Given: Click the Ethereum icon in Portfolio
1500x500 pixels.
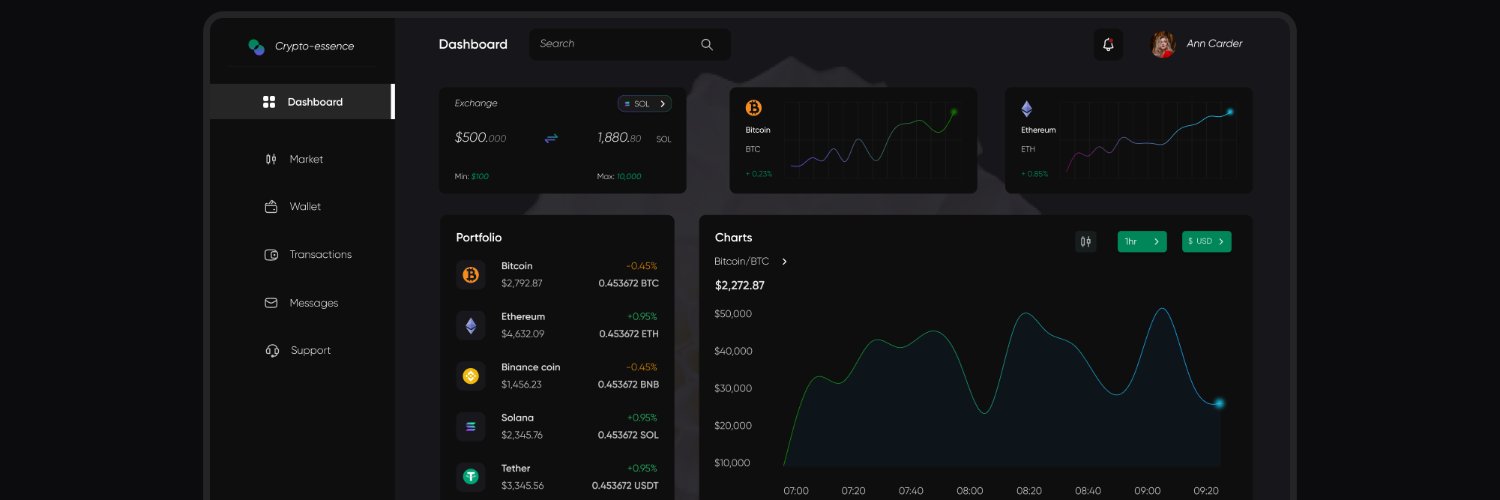Looking at the screenshot, I should 471,325.
